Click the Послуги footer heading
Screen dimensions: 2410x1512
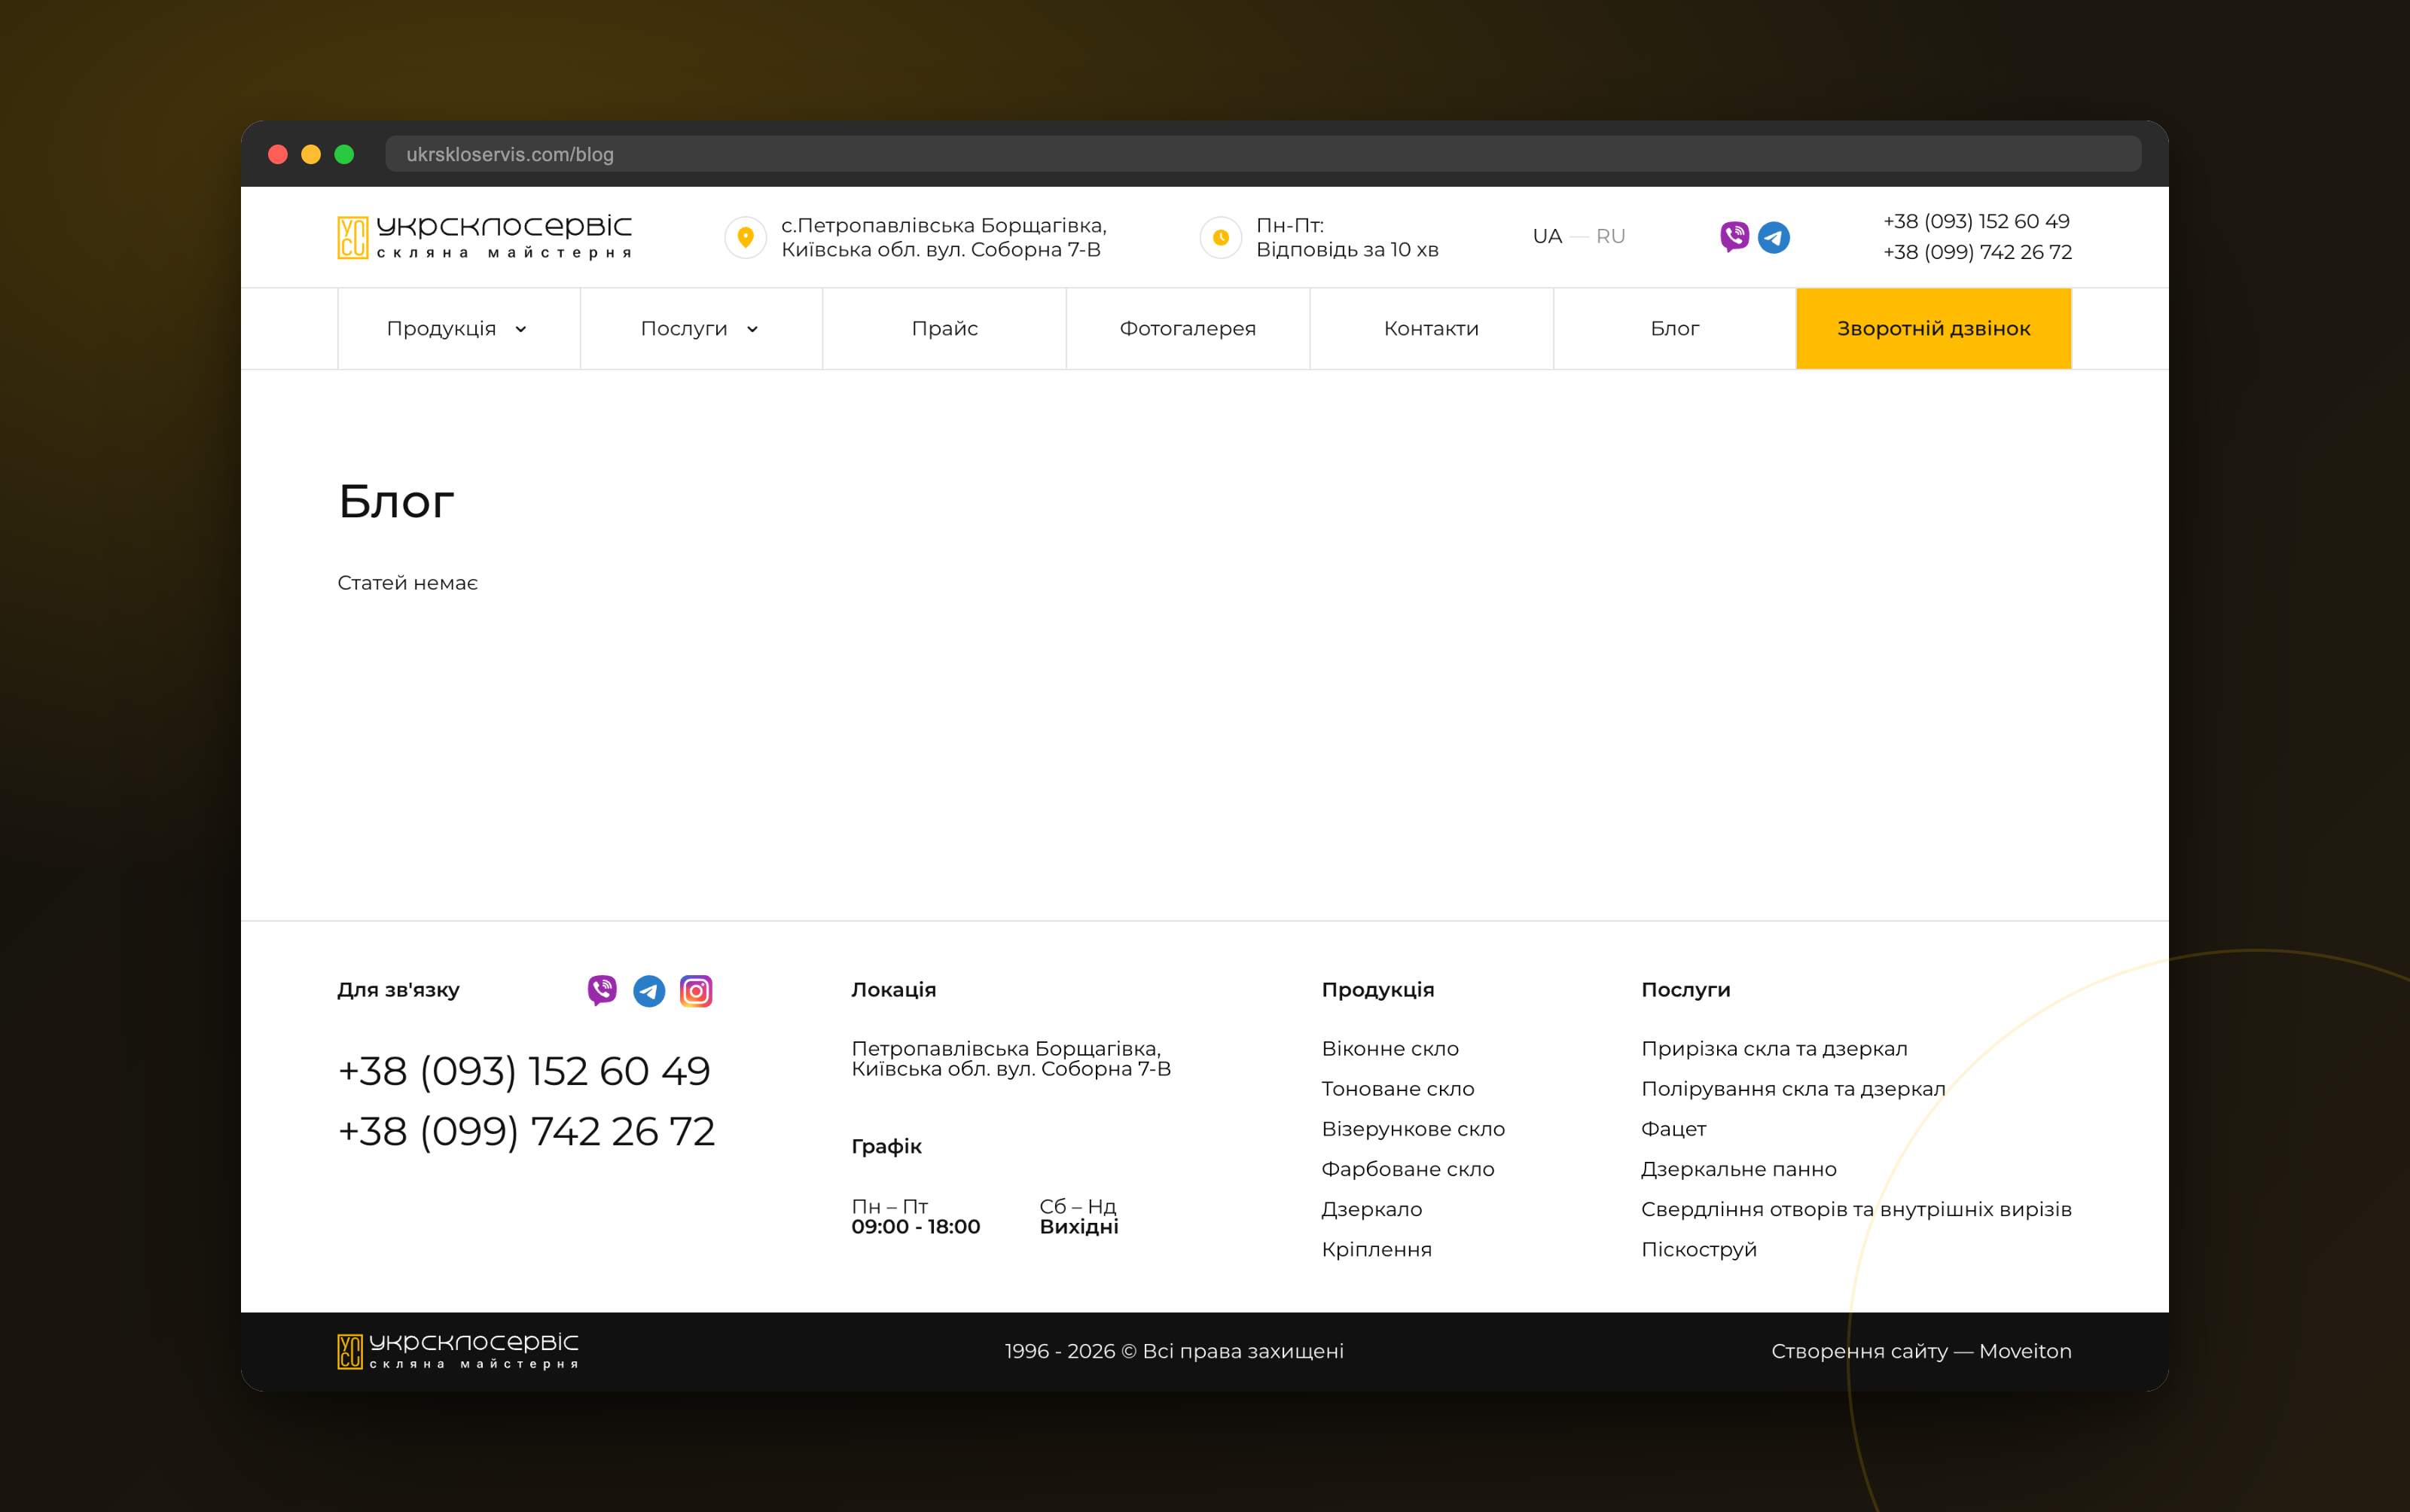point(1686,989)
